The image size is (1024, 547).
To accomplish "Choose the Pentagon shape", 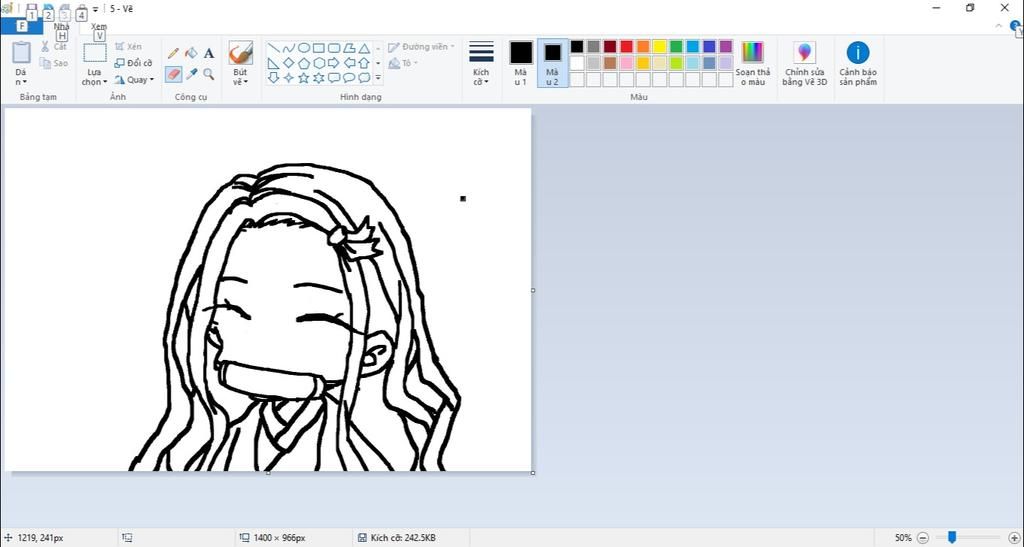I will (x=304, y=63).
